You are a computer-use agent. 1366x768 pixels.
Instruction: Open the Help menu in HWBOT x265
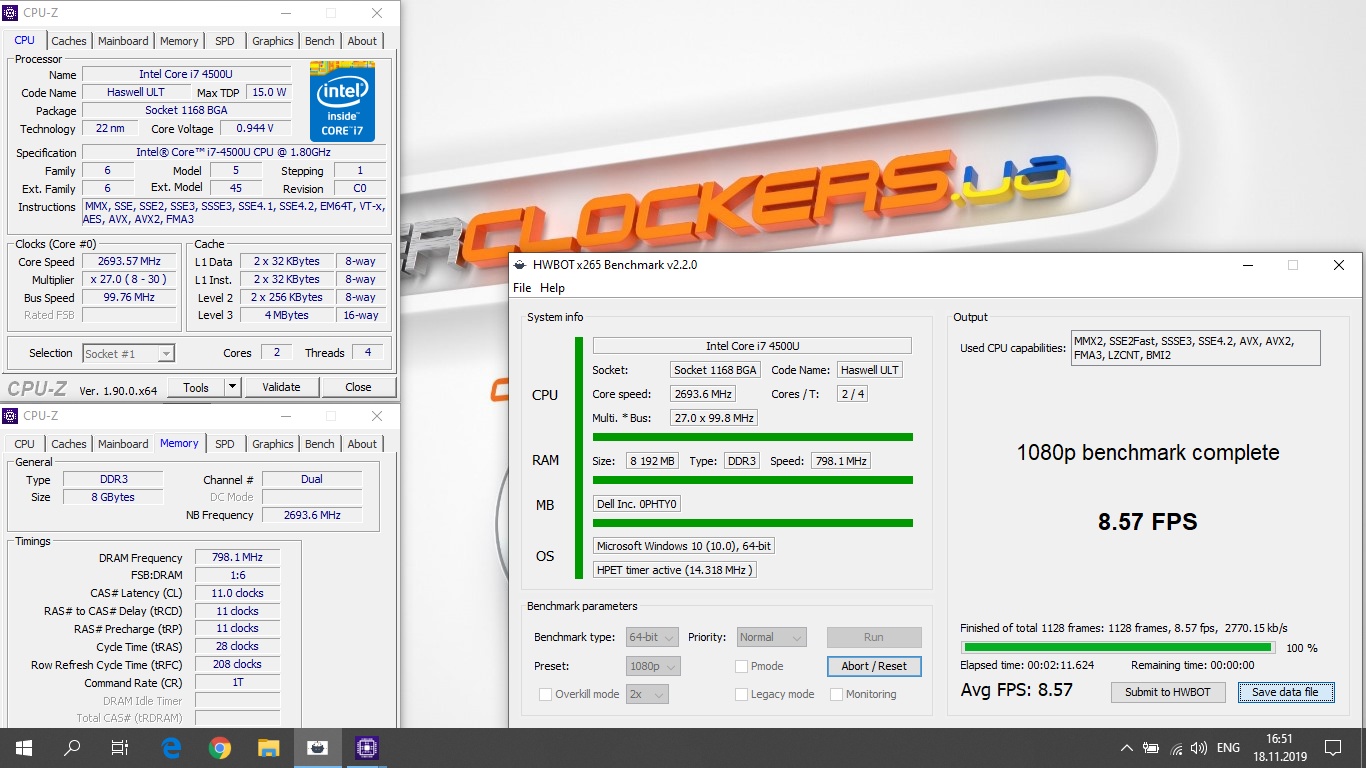tap(552, 288)
